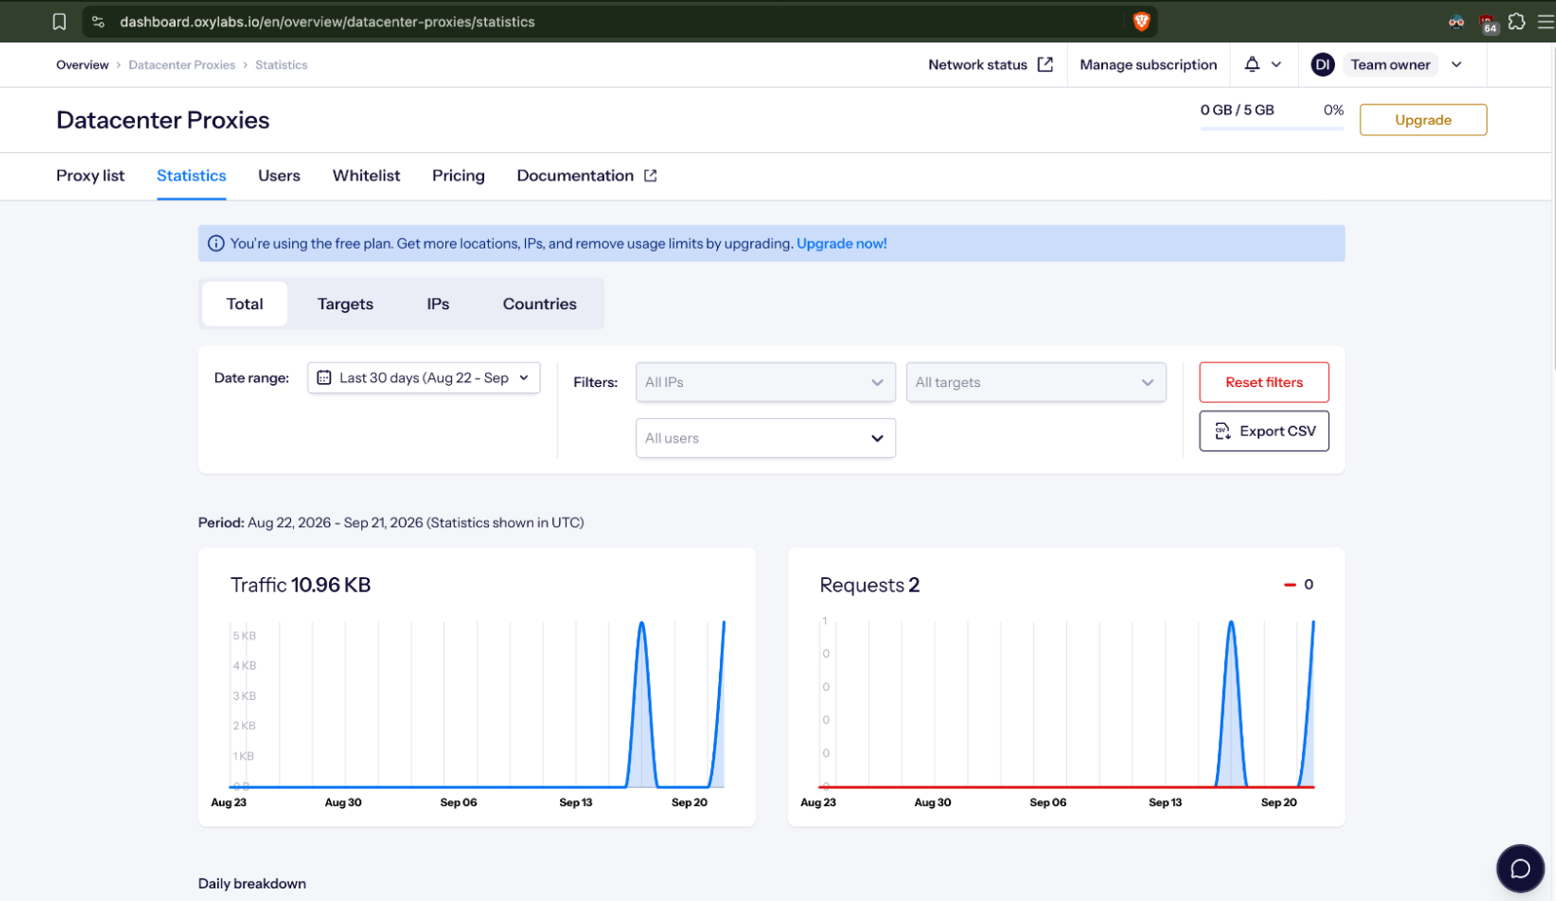
Task: Open the Users tab
Action: pyautogui.click(x=279, y=175)
